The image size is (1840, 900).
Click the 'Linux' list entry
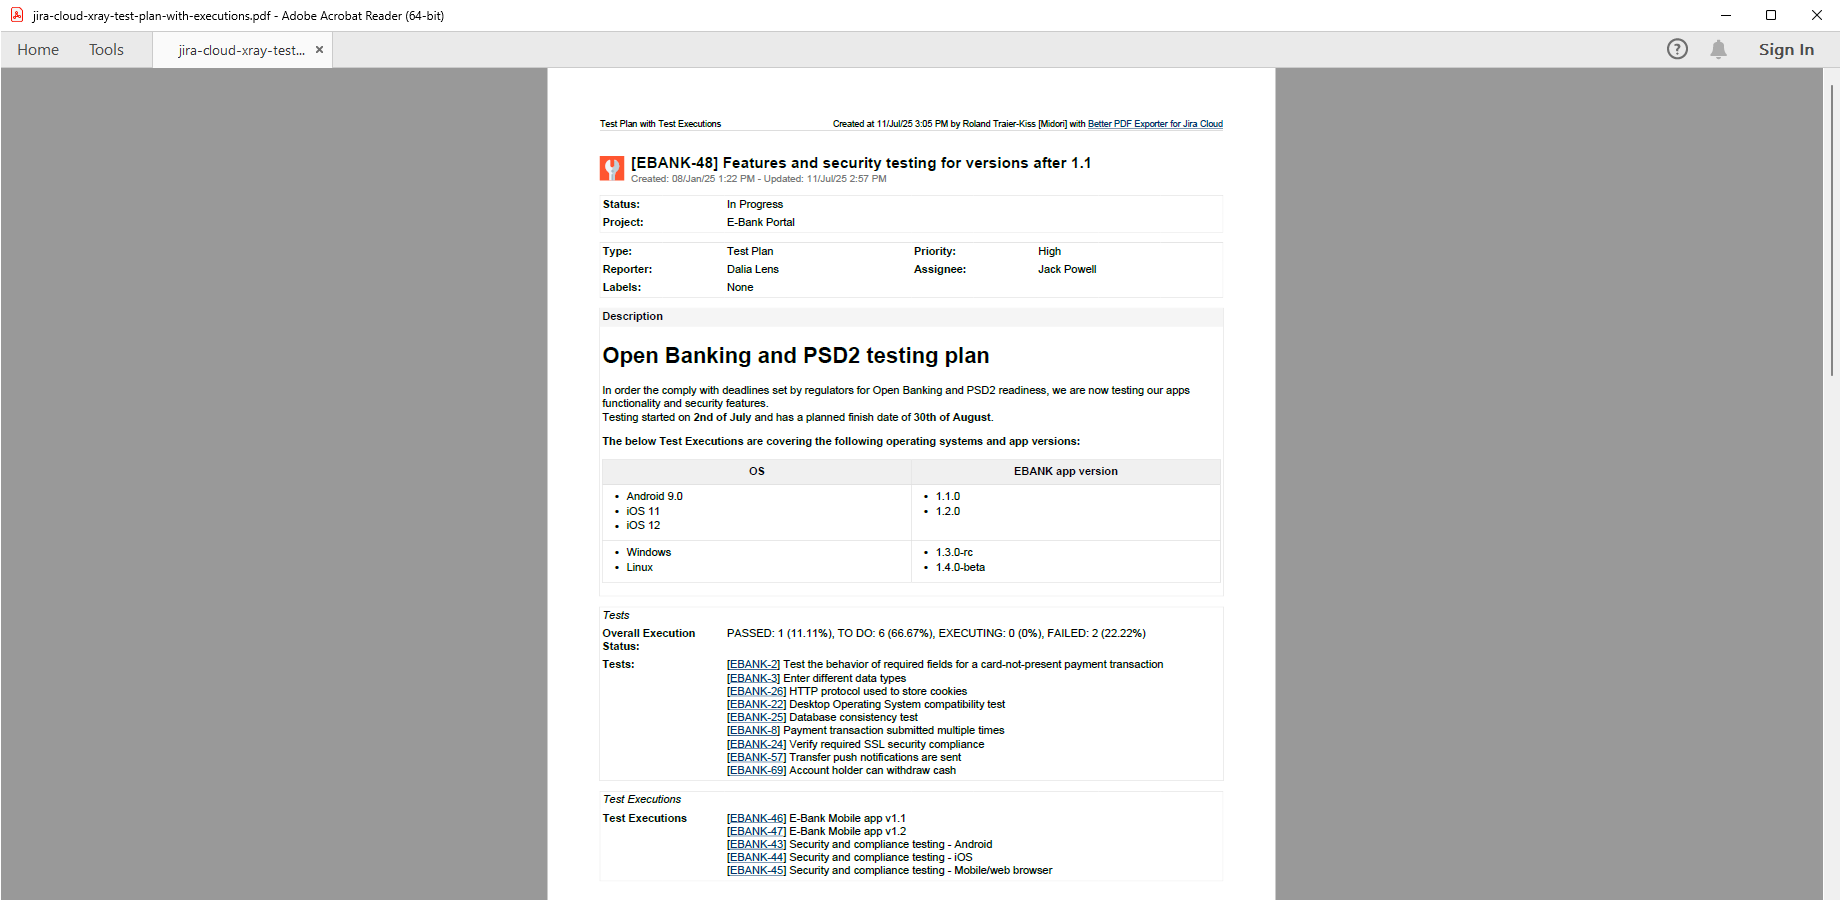[x=640, y=567]
